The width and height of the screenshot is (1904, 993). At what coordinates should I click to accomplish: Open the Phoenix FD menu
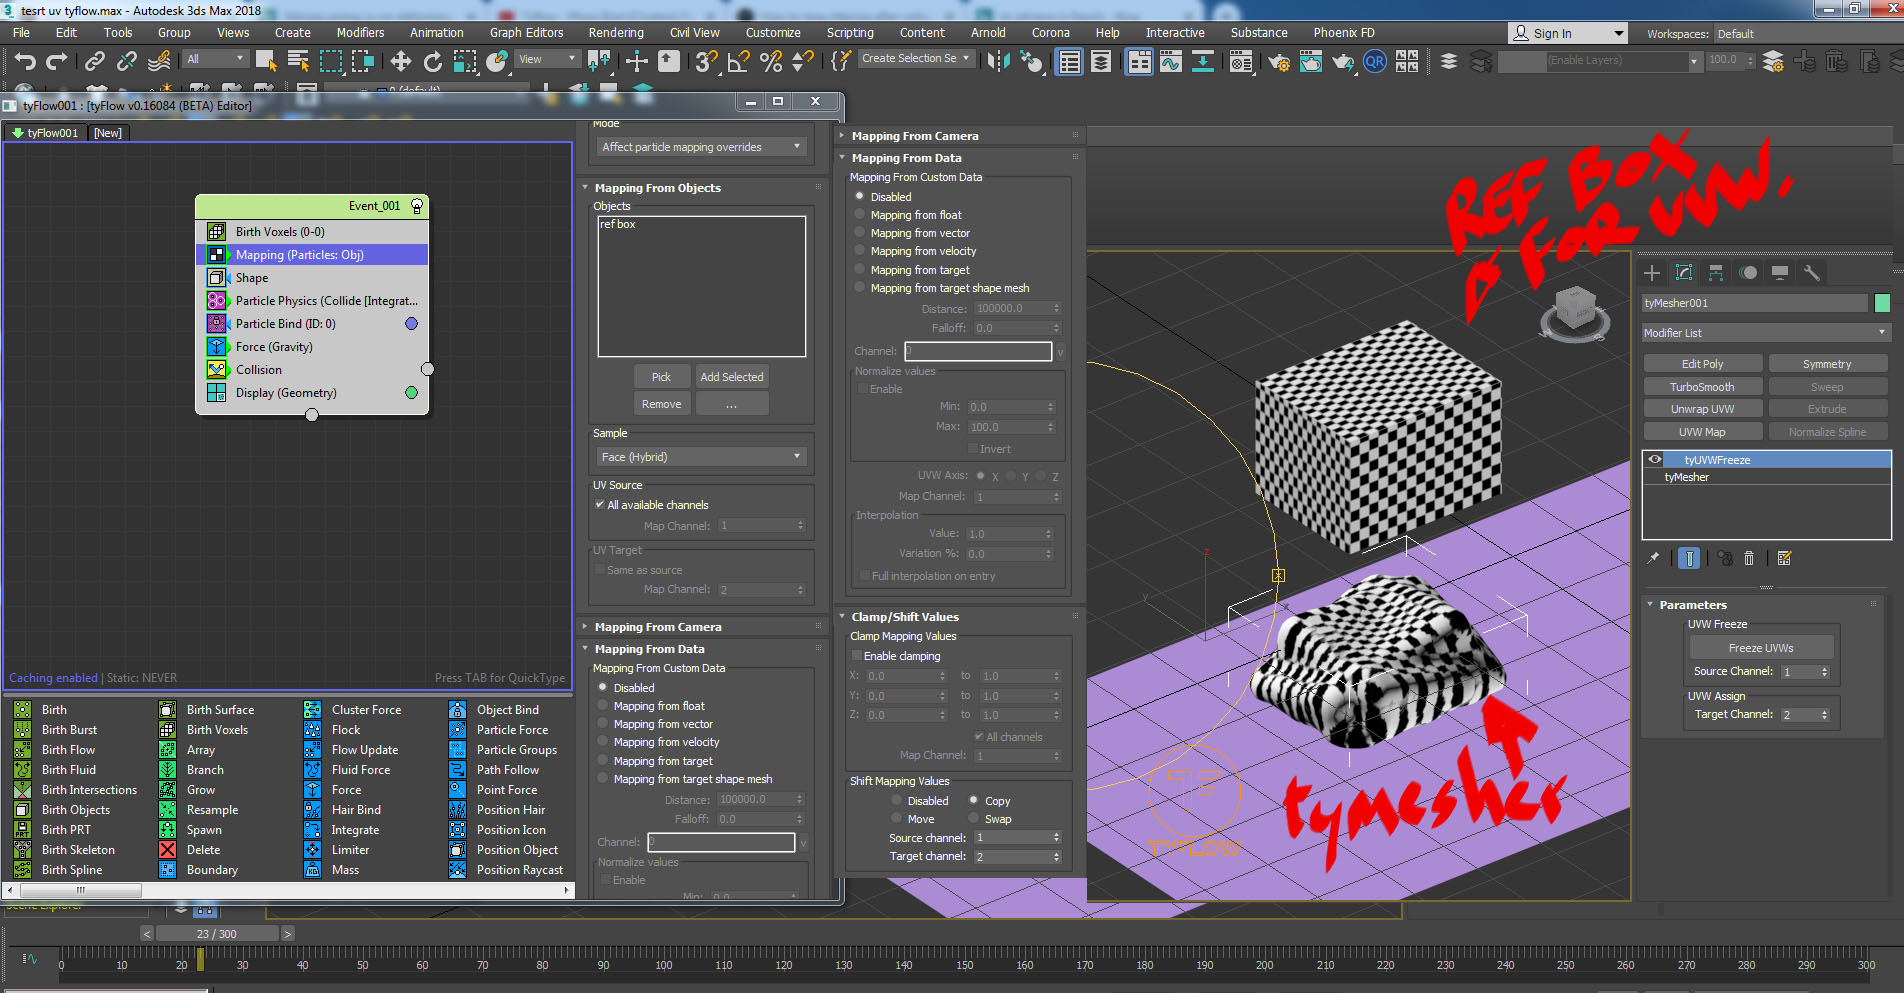(1344, 33)
